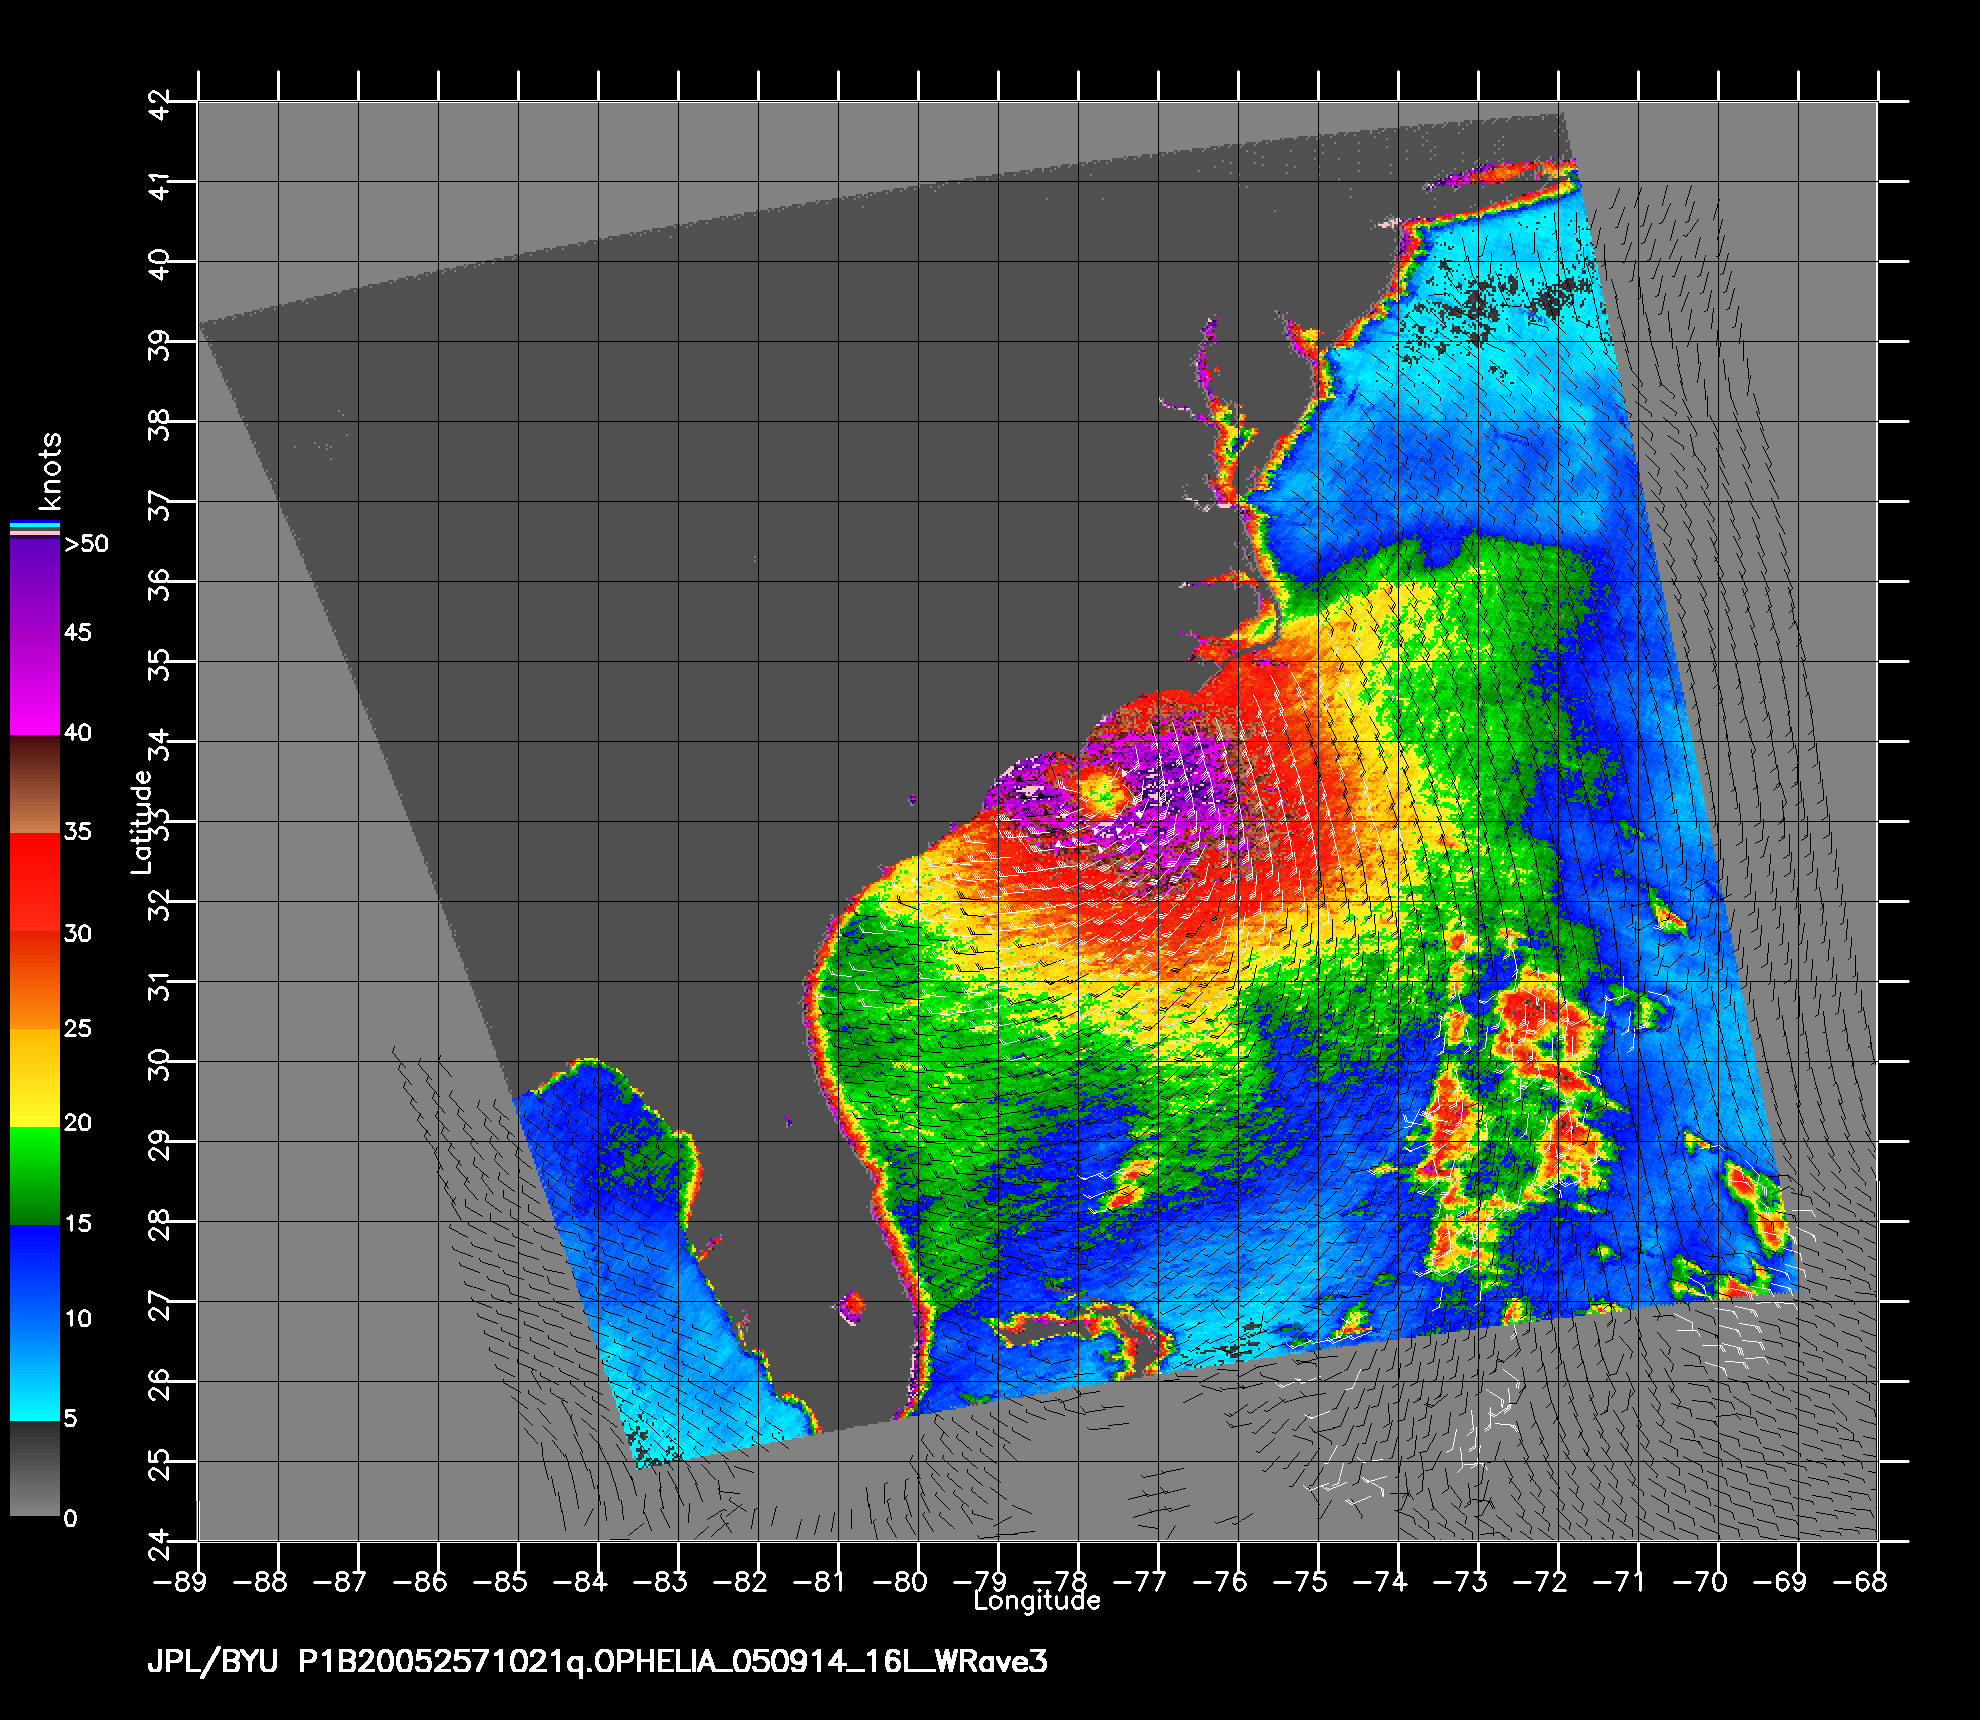This screenshot has height=1720, width=1980.
Task: Click the longitude tick label '-73'
Action: tap(1459, 1581)
